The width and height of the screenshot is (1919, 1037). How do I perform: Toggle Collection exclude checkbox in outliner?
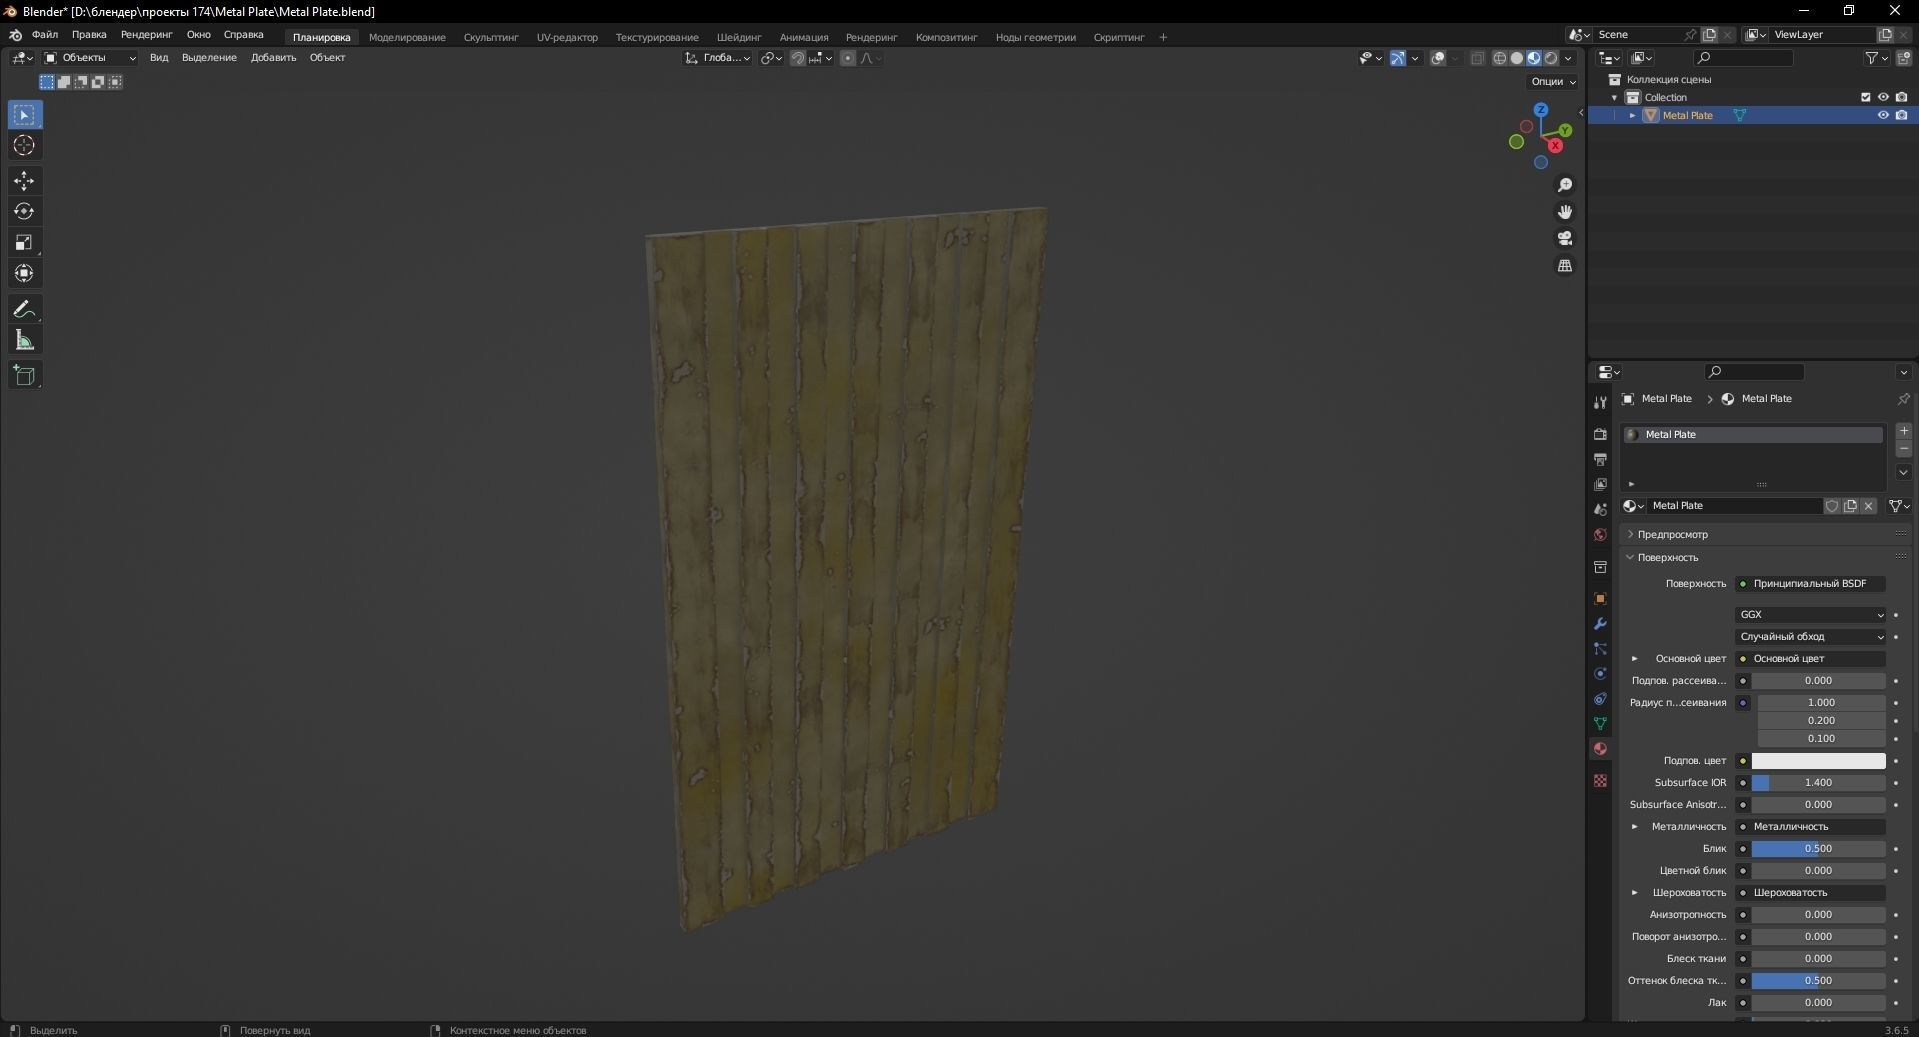point(1865,97)
